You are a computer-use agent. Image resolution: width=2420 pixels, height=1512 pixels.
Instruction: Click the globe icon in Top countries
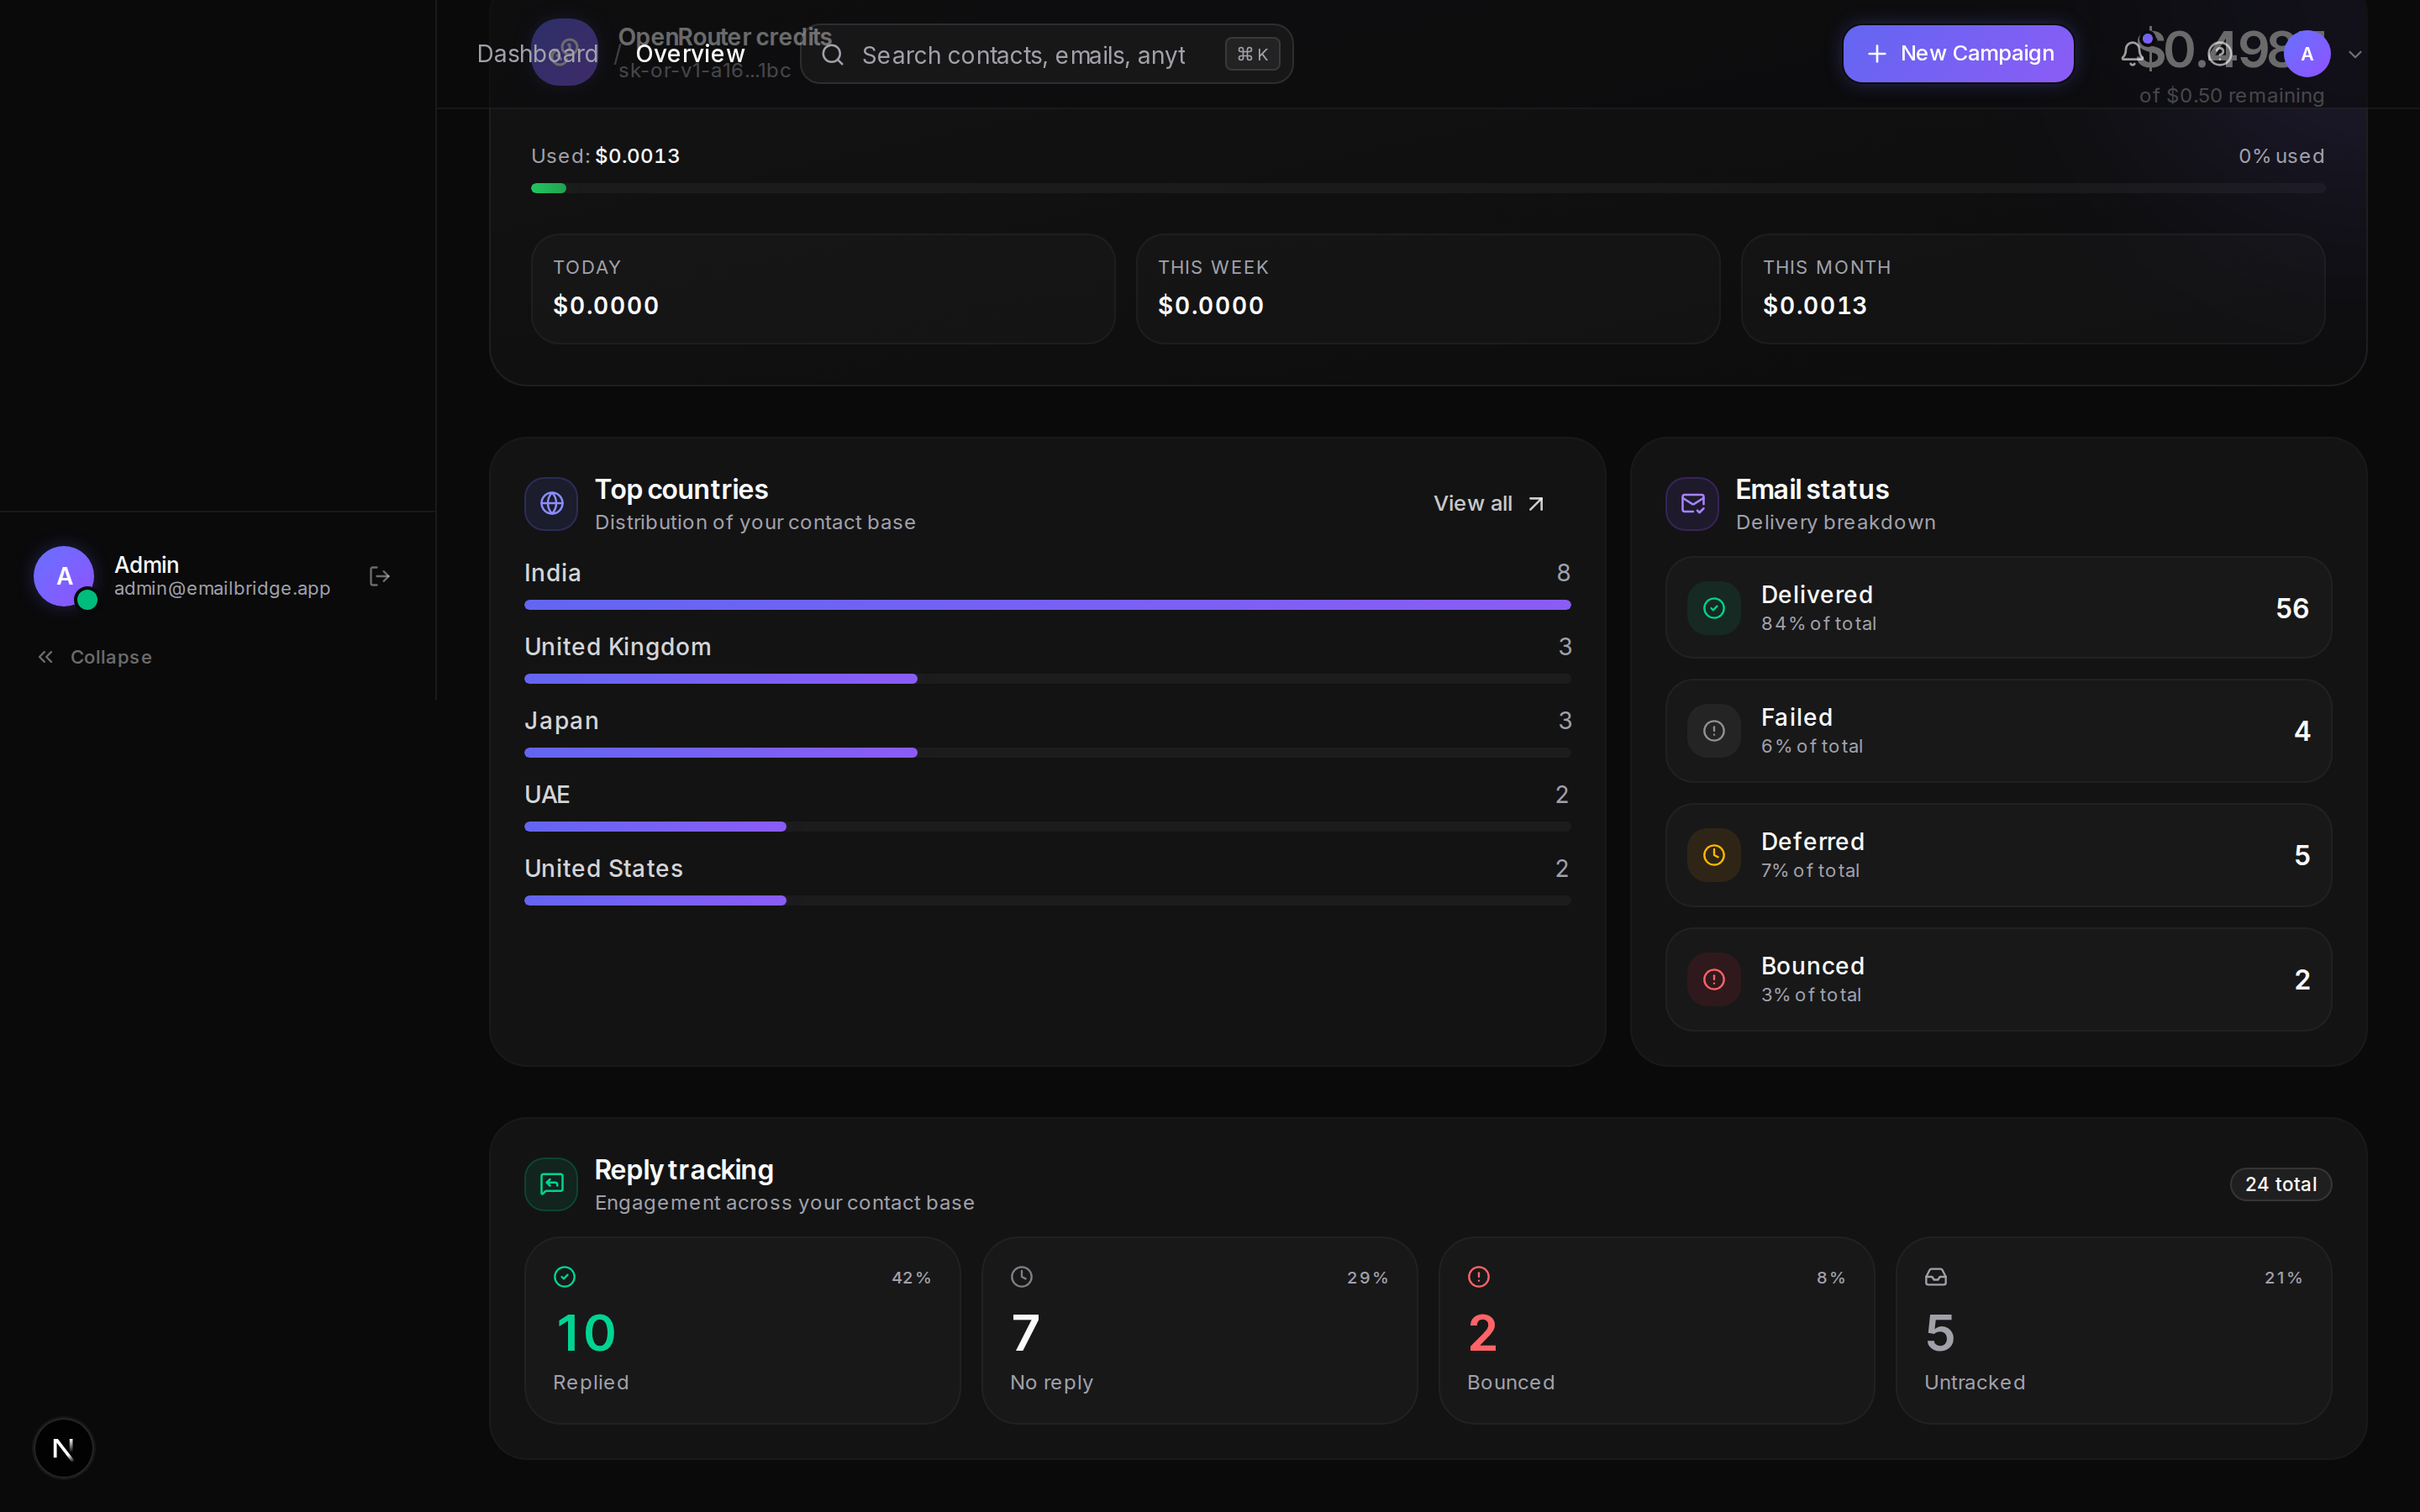[551, 504]
